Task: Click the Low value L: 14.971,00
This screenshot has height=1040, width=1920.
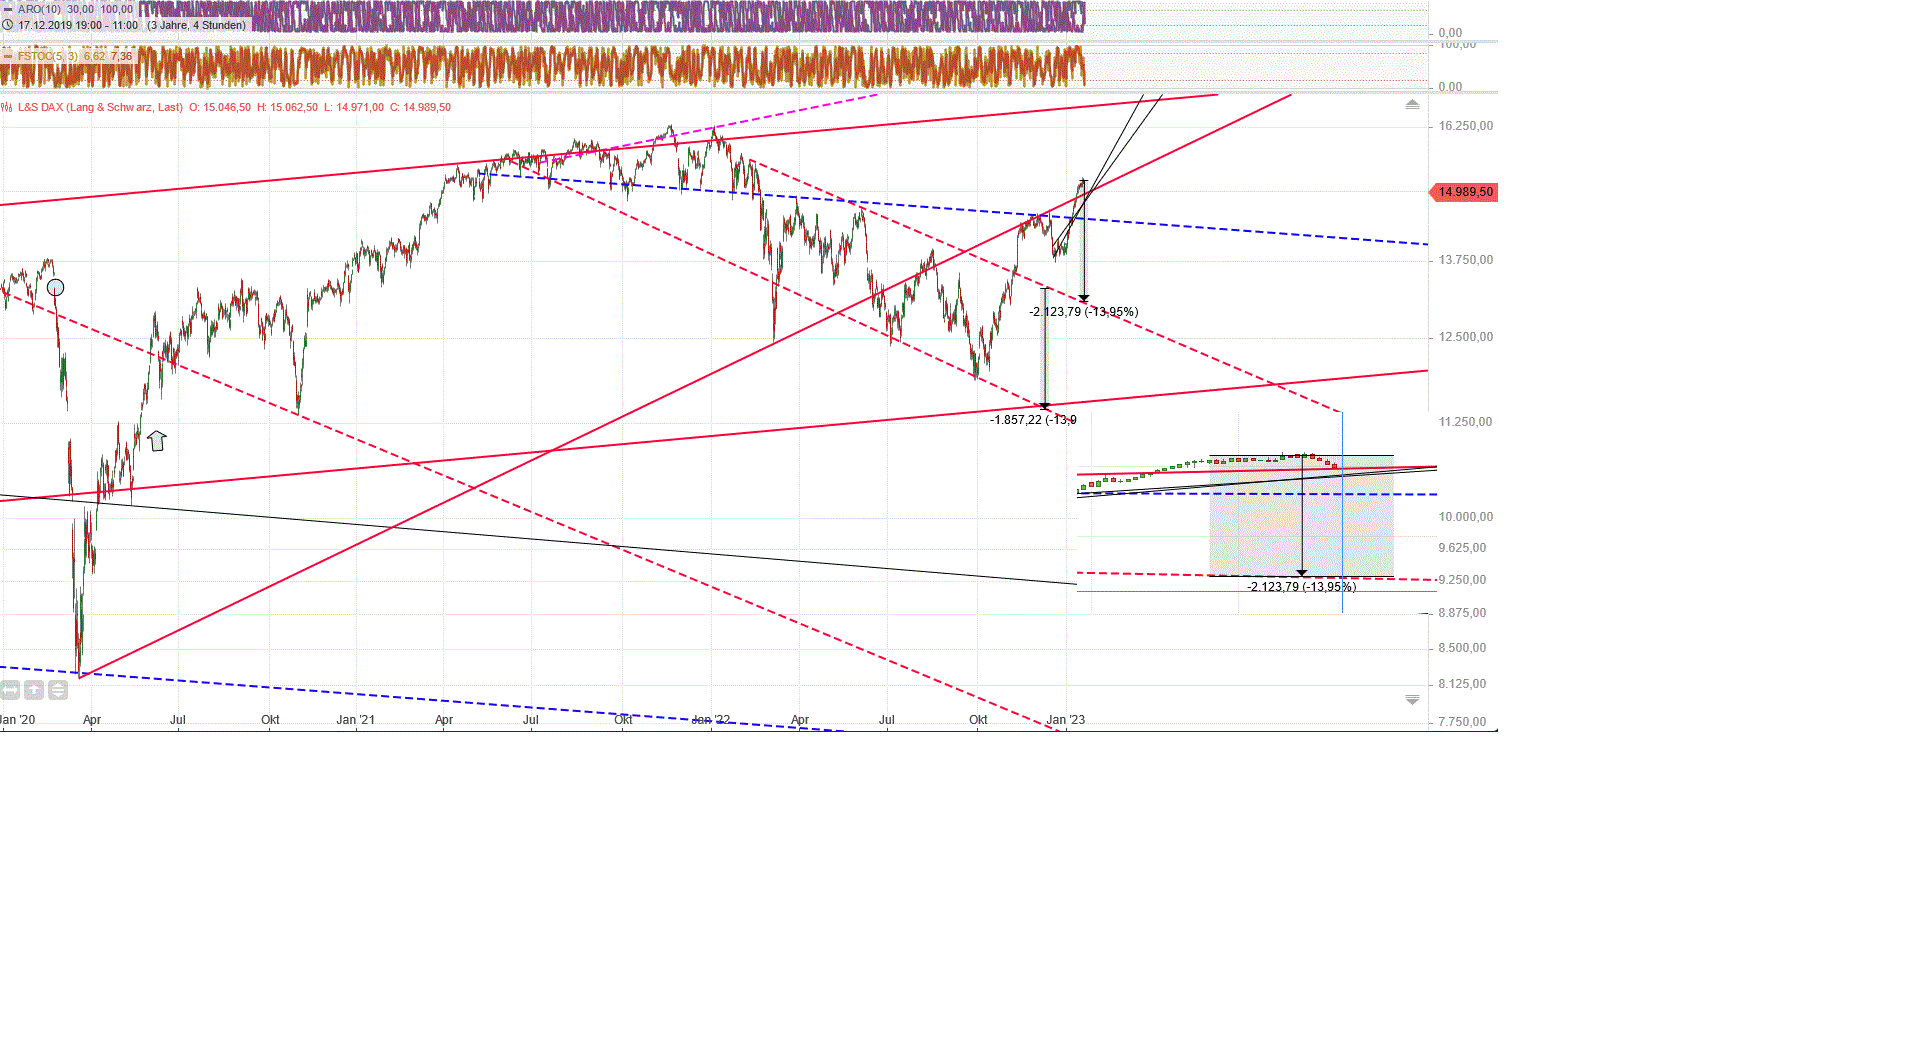Action: (354, 107)
